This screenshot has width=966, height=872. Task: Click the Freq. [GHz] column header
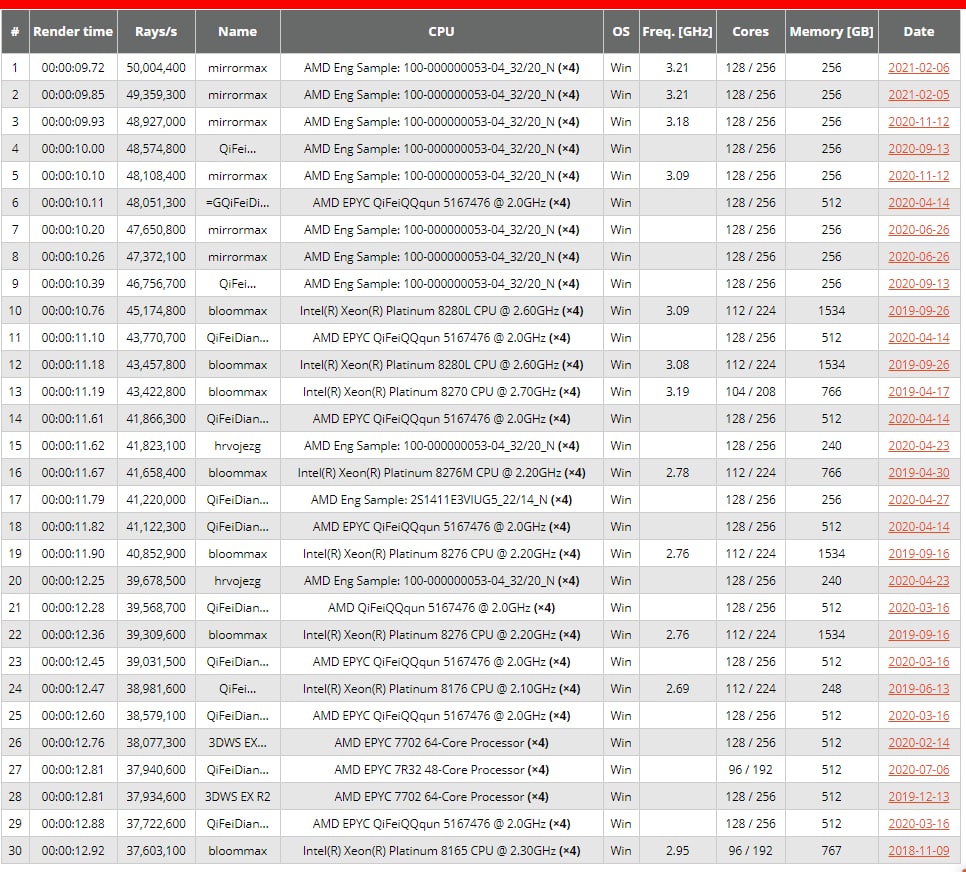pyautogui.click(x=678, y=31)
